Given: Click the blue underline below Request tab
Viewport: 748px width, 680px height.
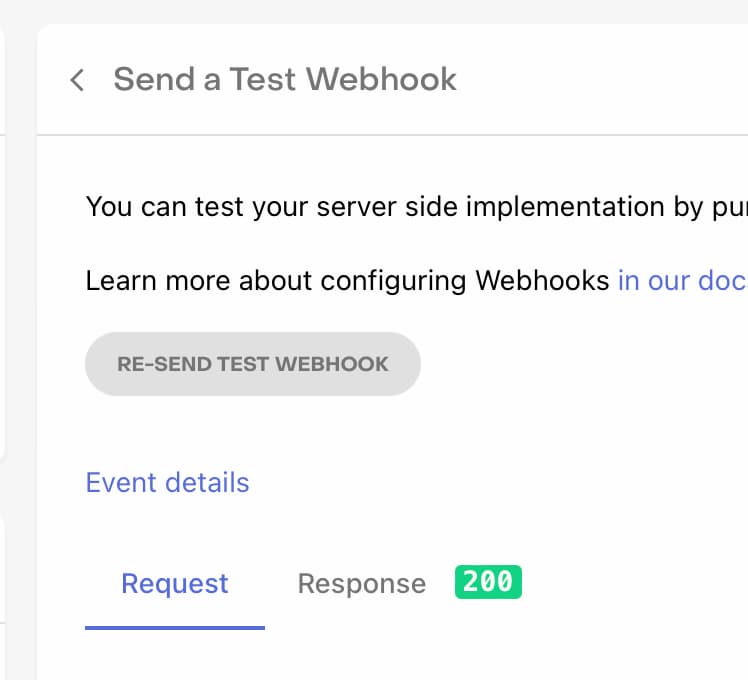Looking at the screenshot, I should point(175,627).
